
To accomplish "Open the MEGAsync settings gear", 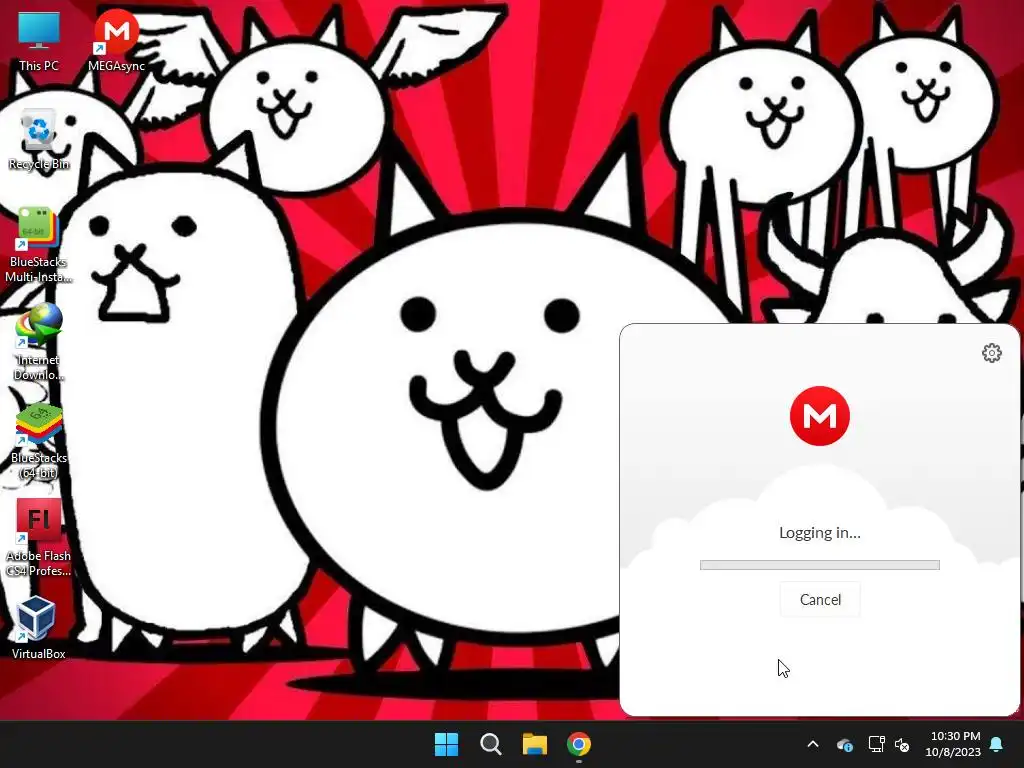I will pos(991,353).
